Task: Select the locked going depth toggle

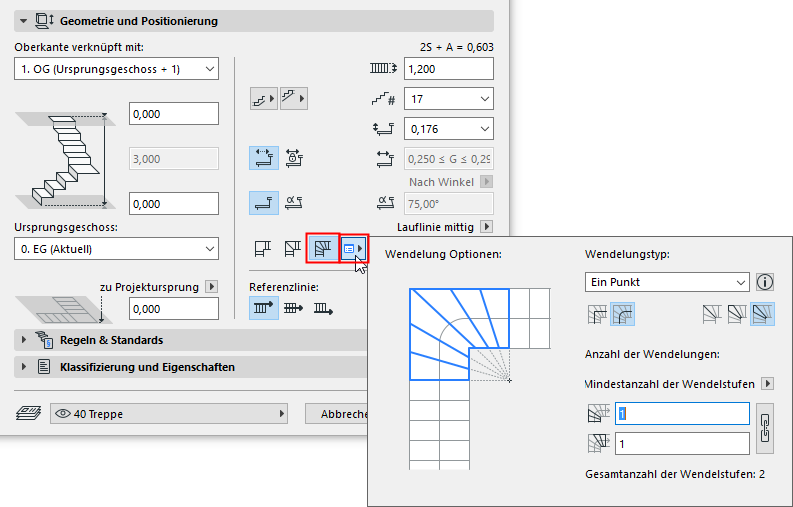Action: (294, 158)
